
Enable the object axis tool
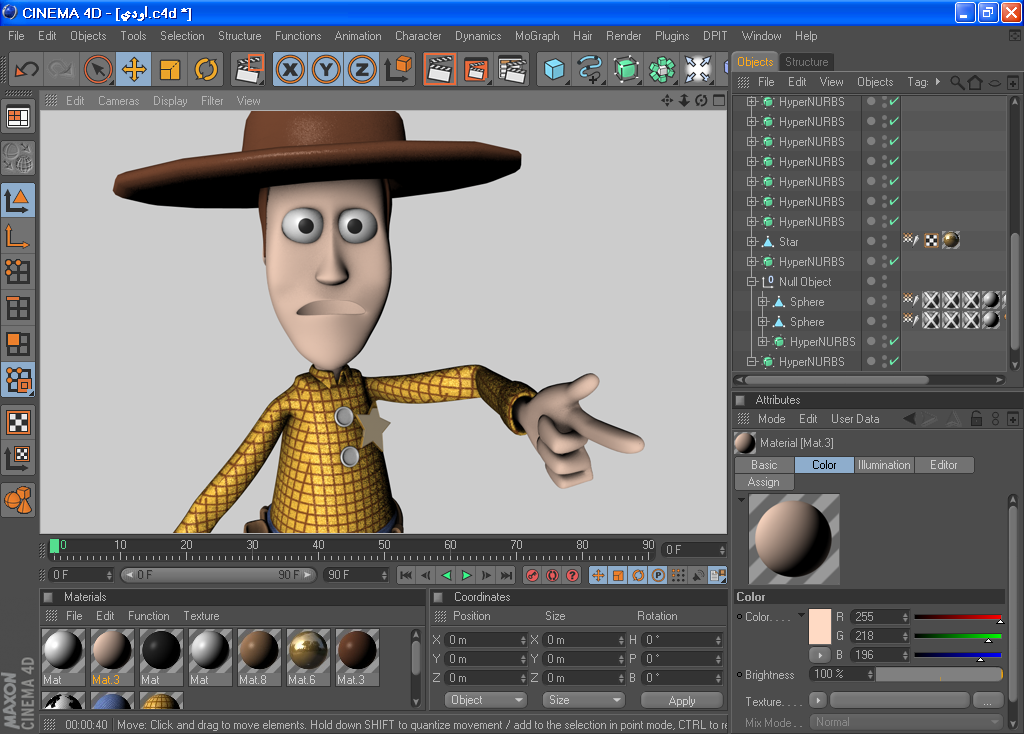tap(18, 236)
